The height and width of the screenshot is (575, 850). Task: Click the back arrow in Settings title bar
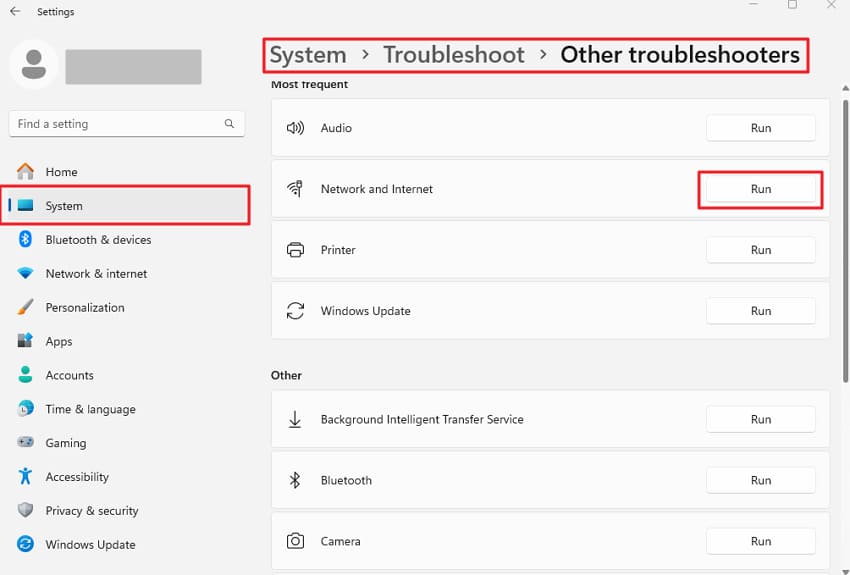tap(15, 11)
